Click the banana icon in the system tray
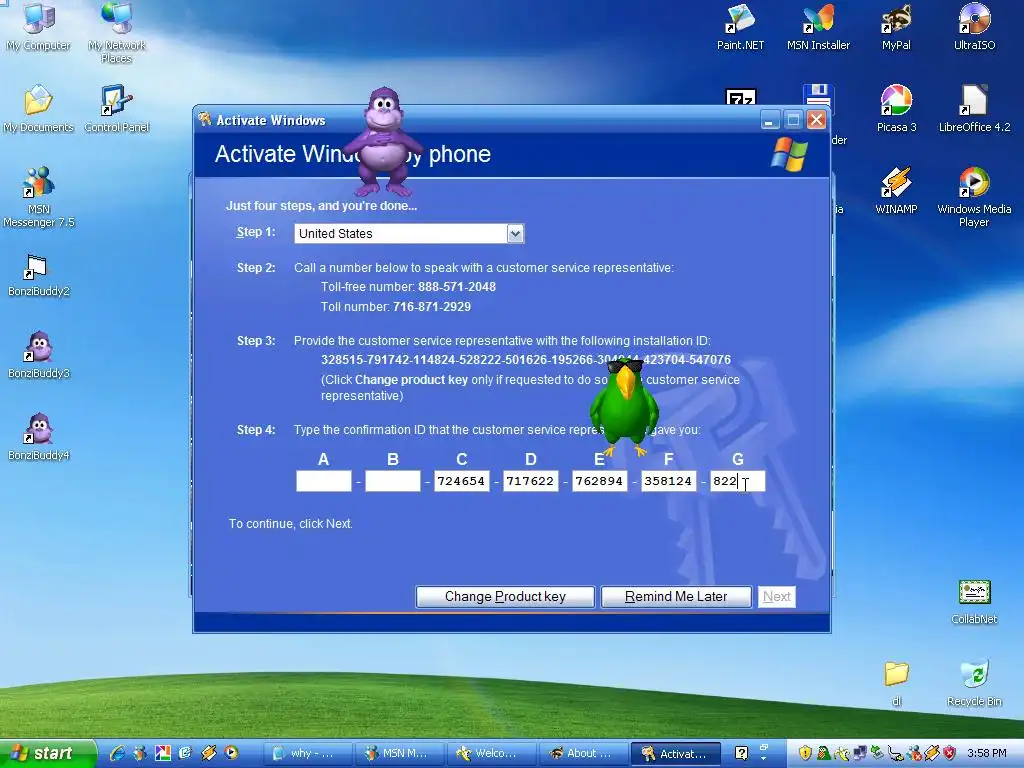The height and width of the screenshot is (768, 1024). click(x=842, y=753)
